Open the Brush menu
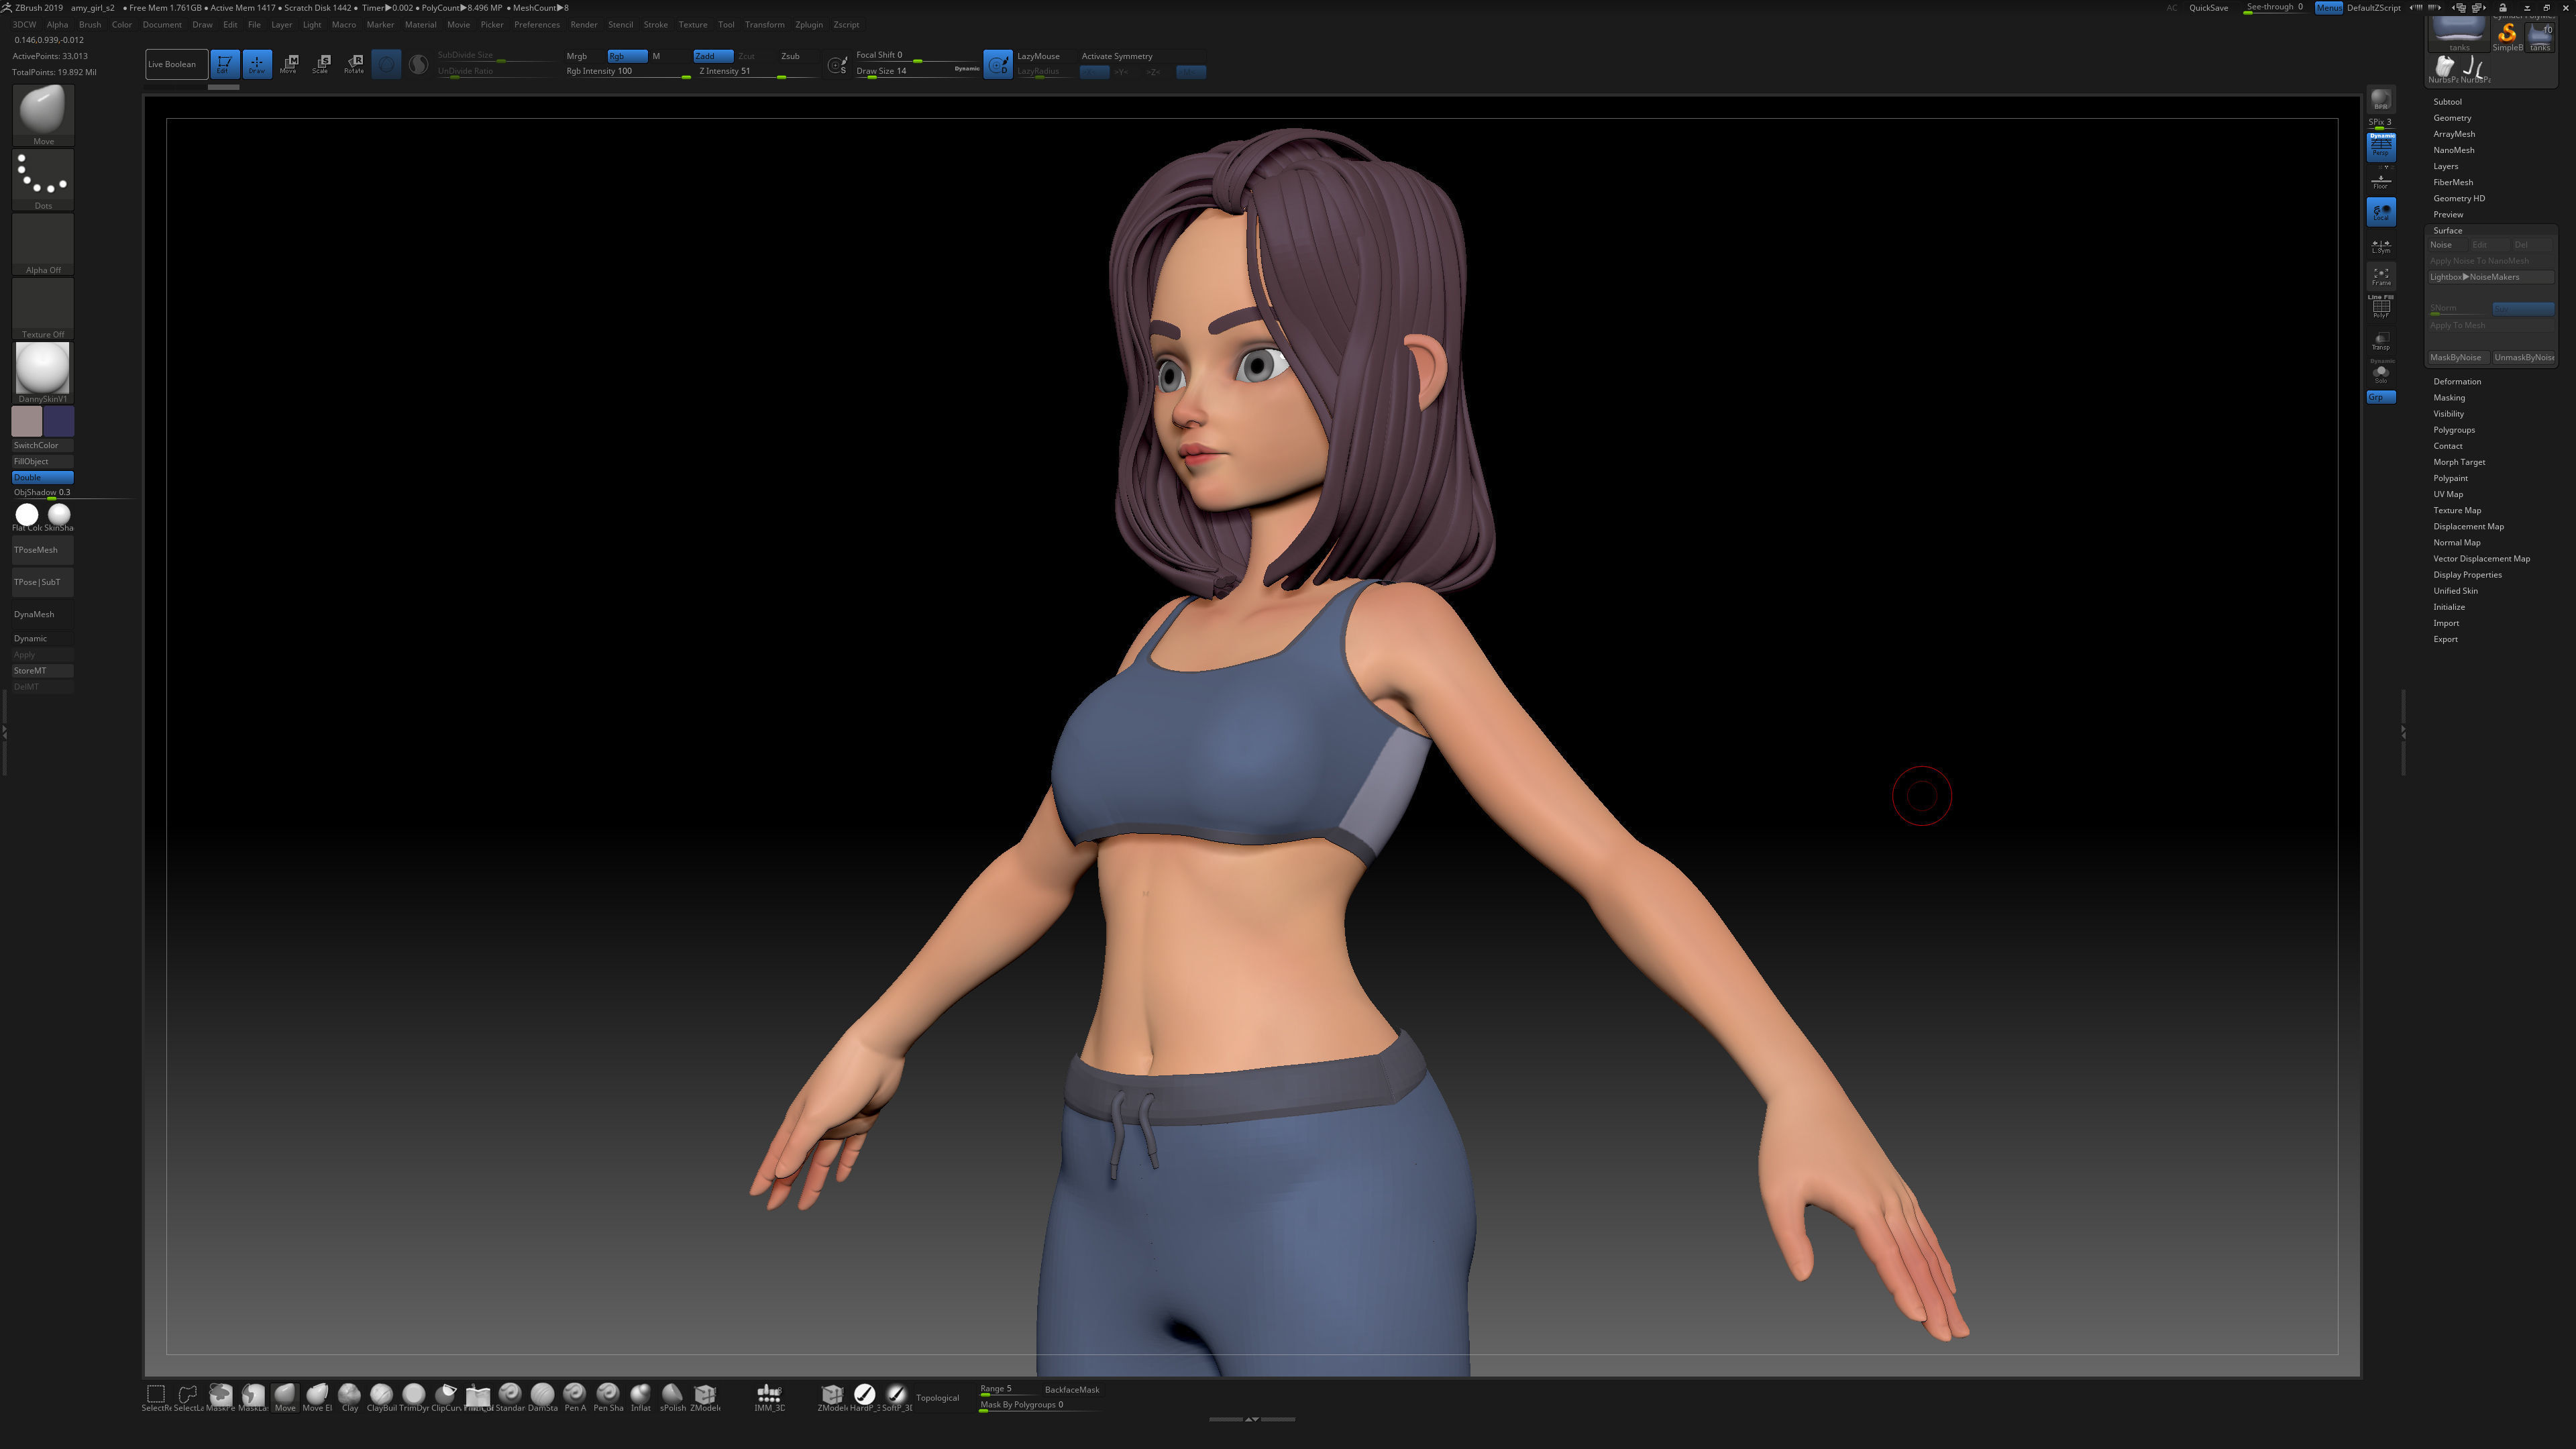Image resolution: width=2576 pixels, height=1449 pixels. (x=90, y=25)
